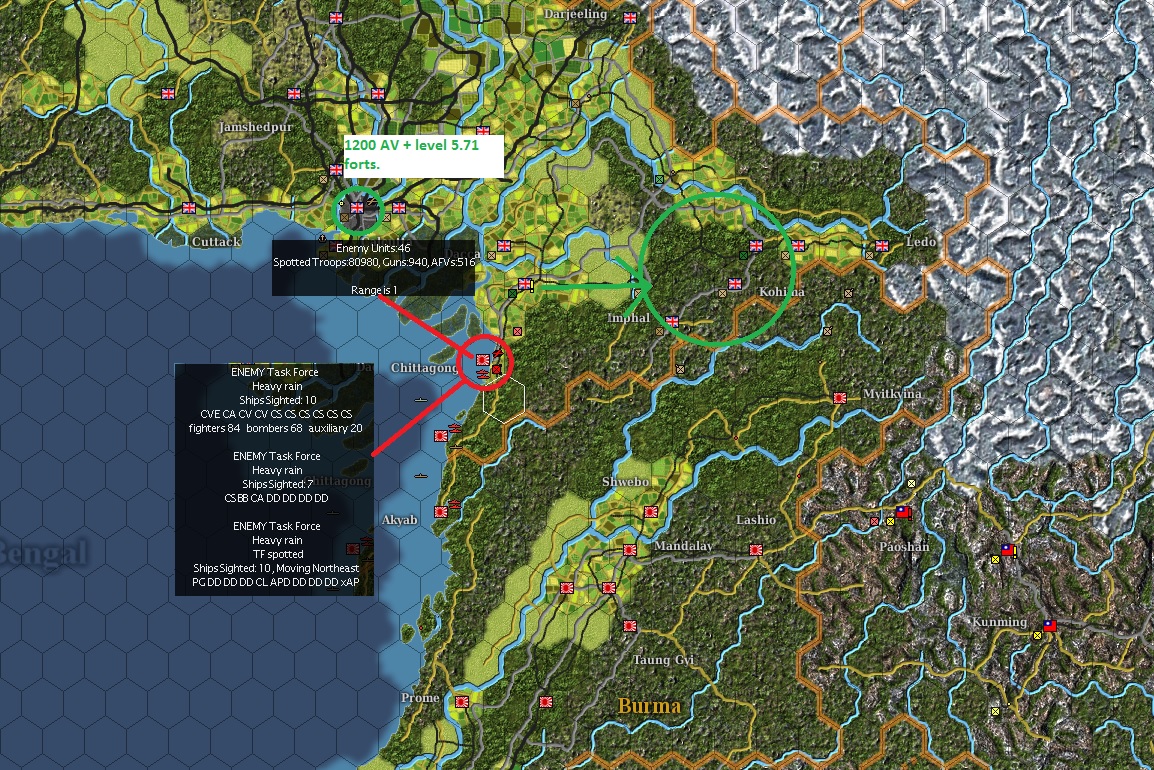Click the Chinese flag beside Kunming
Viewport: 1154px width, 770px height.
coord(1049,626)
